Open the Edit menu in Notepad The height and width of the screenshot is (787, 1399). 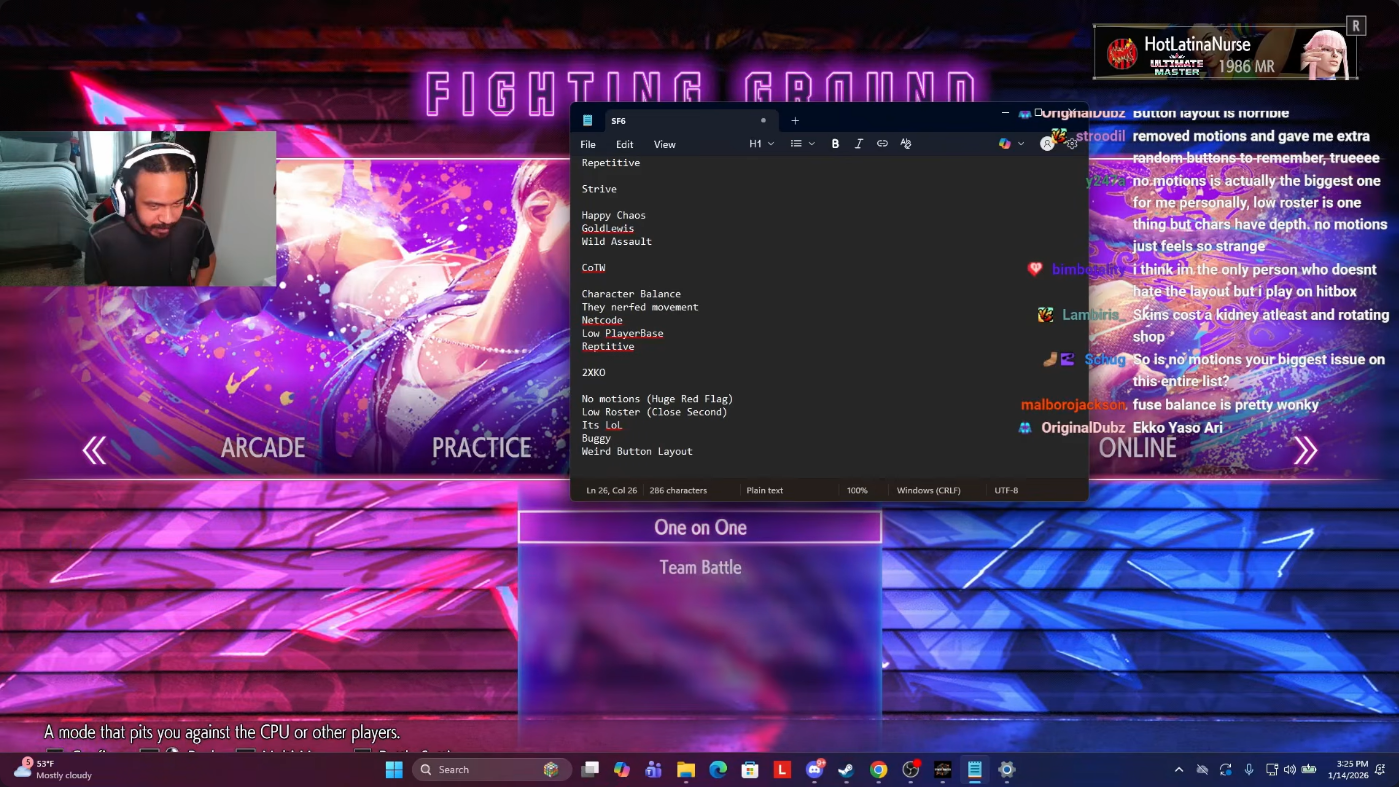625,144
